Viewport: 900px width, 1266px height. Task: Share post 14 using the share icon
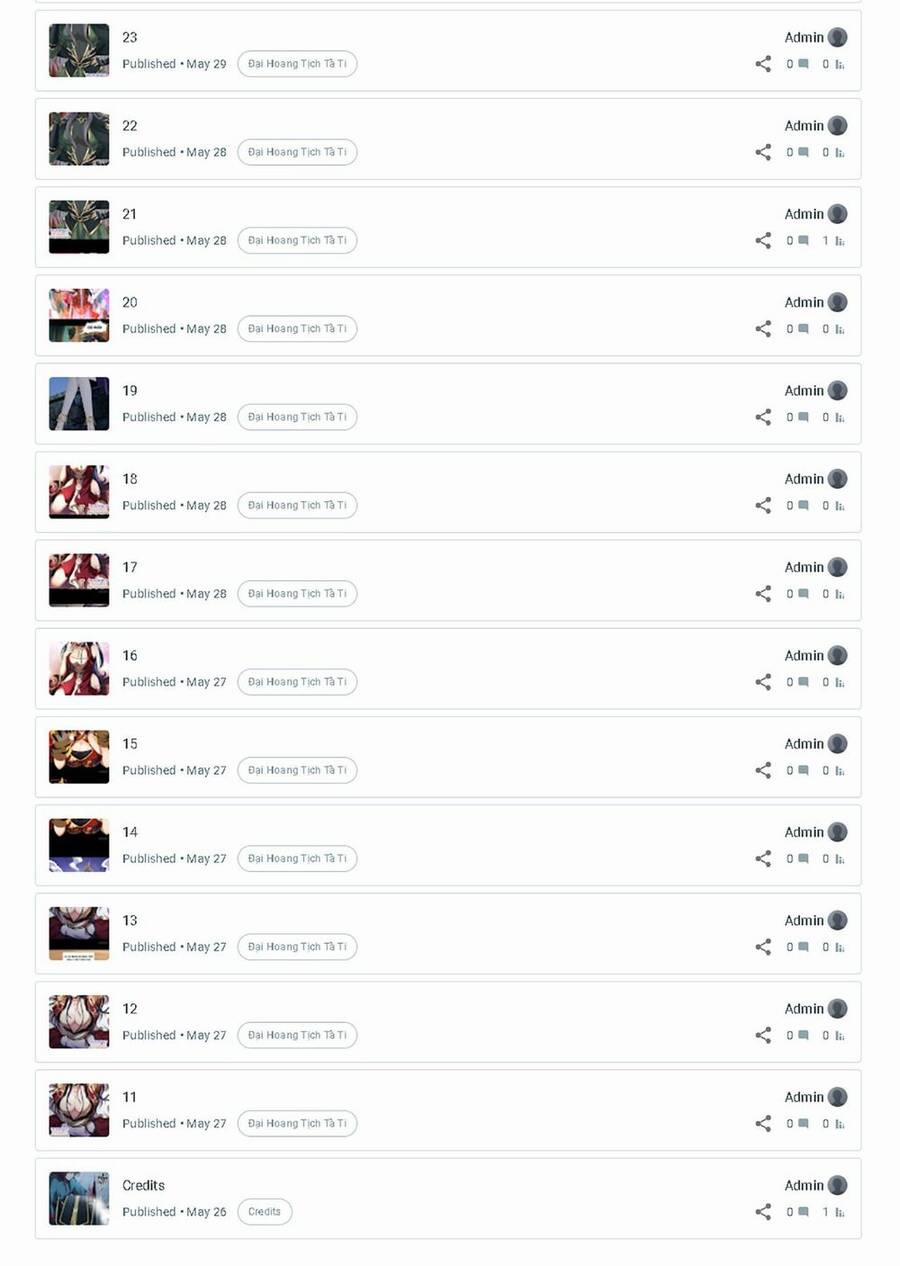click(x=763, y=859)
